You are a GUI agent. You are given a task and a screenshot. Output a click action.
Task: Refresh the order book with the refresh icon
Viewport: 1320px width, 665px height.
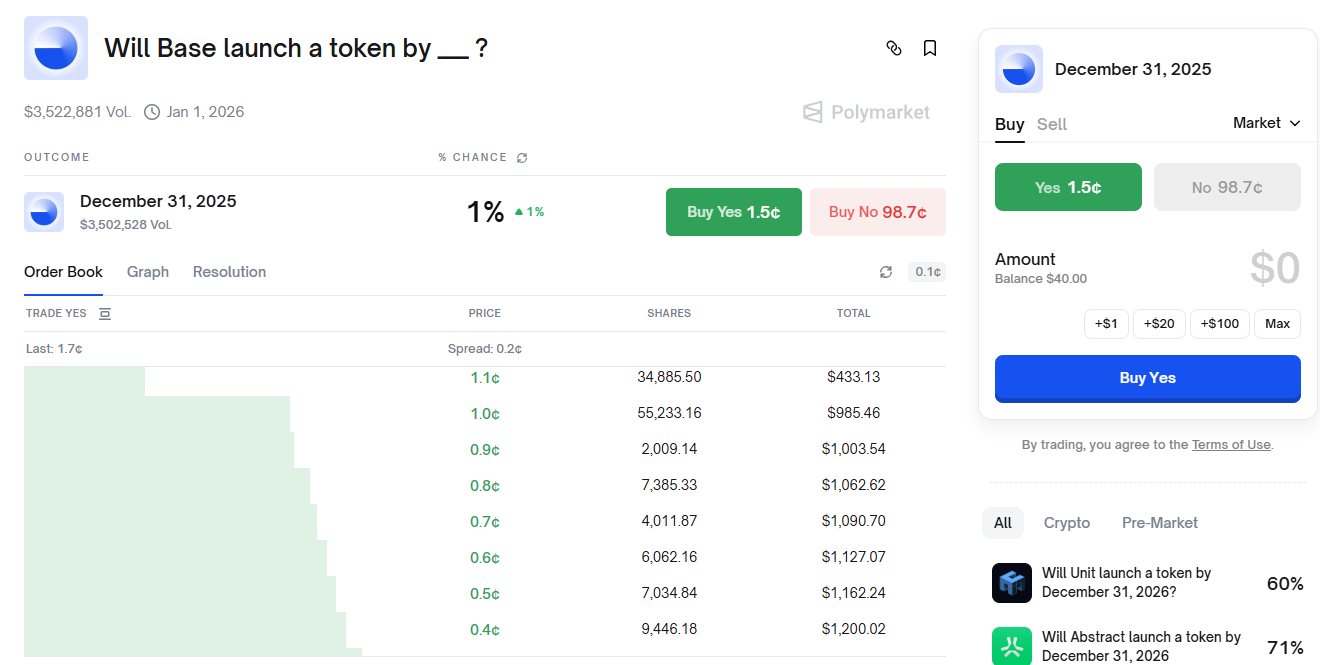tap(885, 271)
